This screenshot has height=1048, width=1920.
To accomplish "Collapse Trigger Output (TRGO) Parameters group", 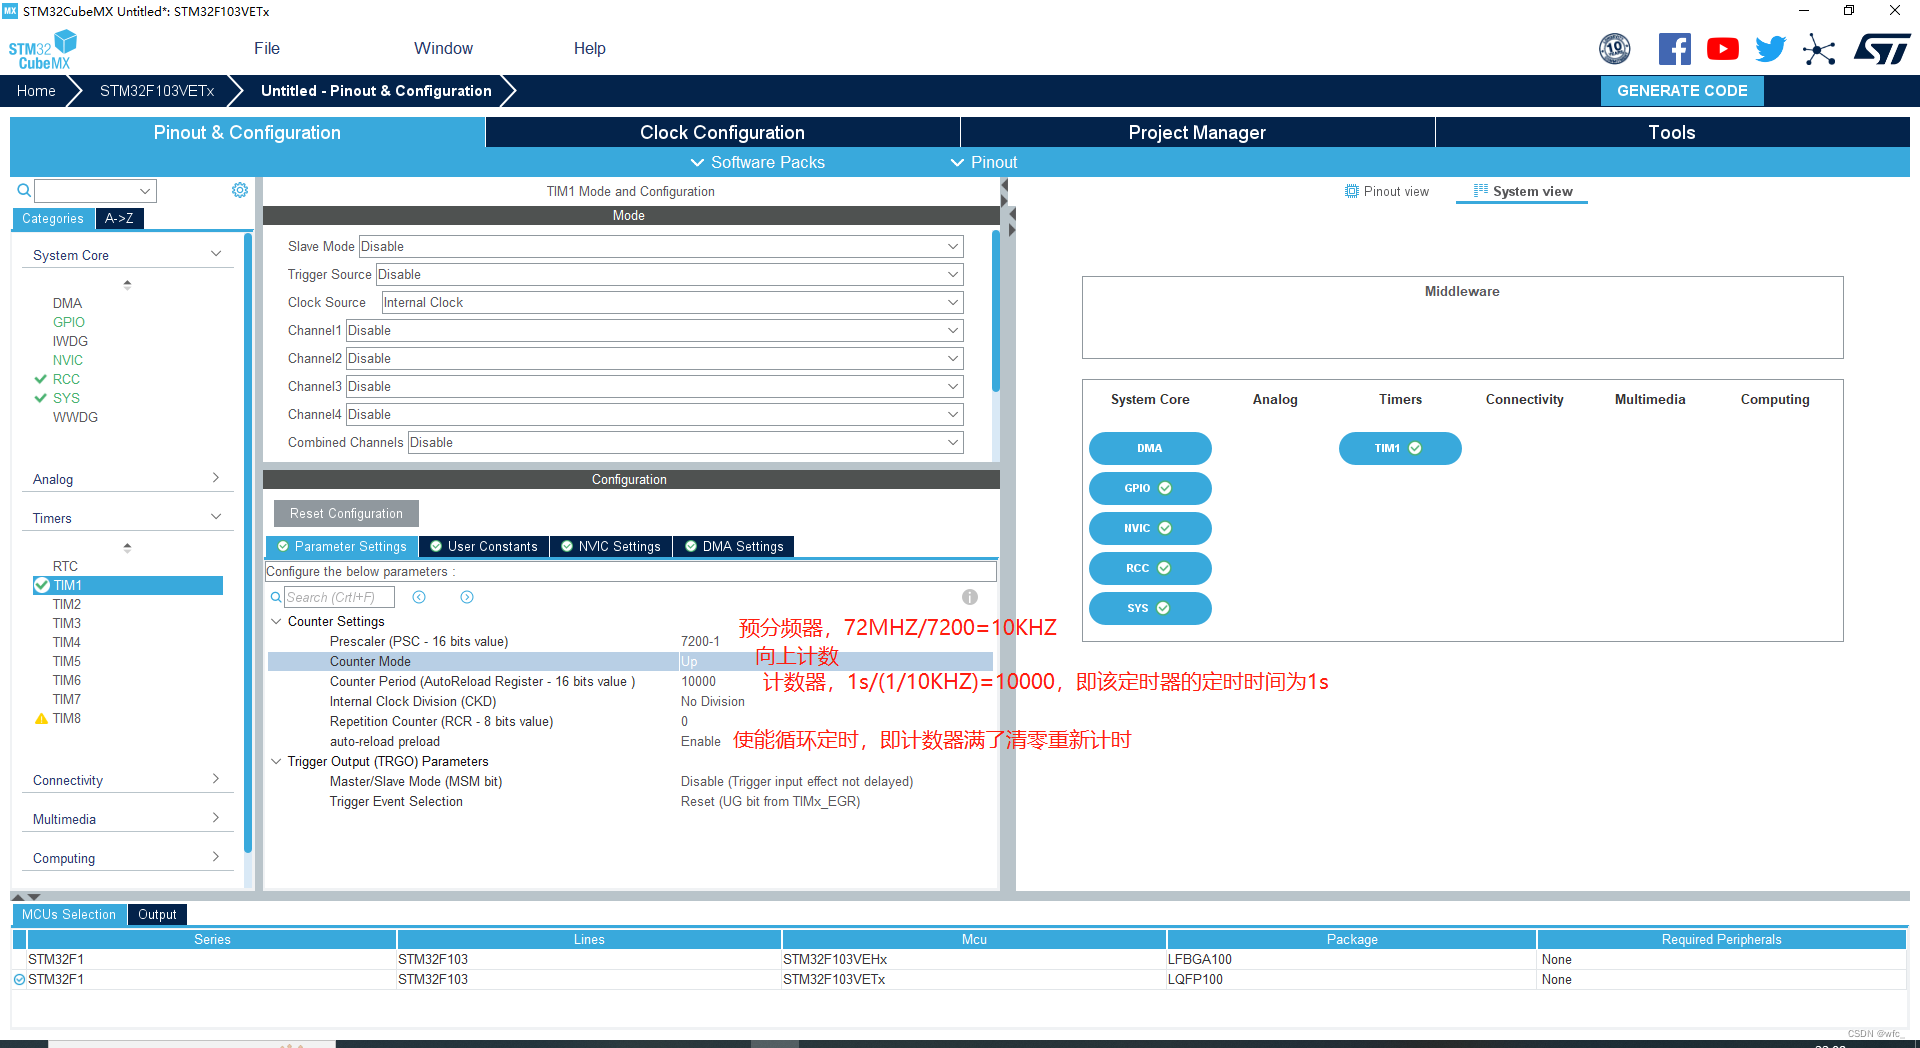I will click(x=277, y=761).
